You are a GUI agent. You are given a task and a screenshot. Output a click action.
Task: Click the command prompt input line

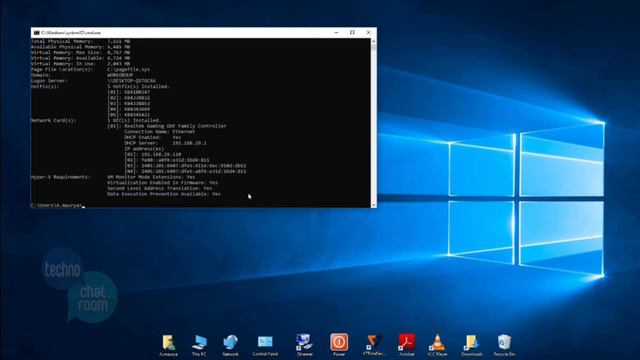click(x=58, y=205)
